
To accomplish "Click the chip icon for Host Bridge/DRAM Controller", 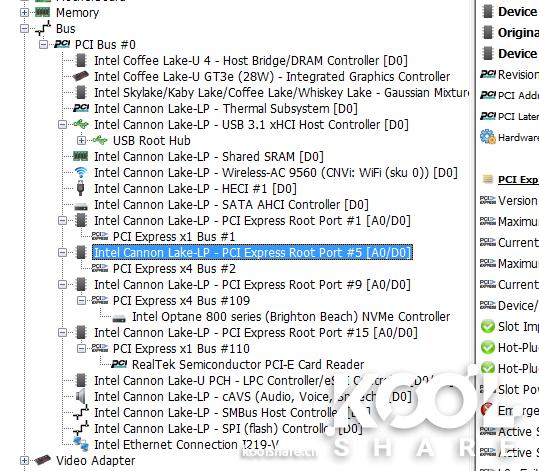I will [81, 61].
